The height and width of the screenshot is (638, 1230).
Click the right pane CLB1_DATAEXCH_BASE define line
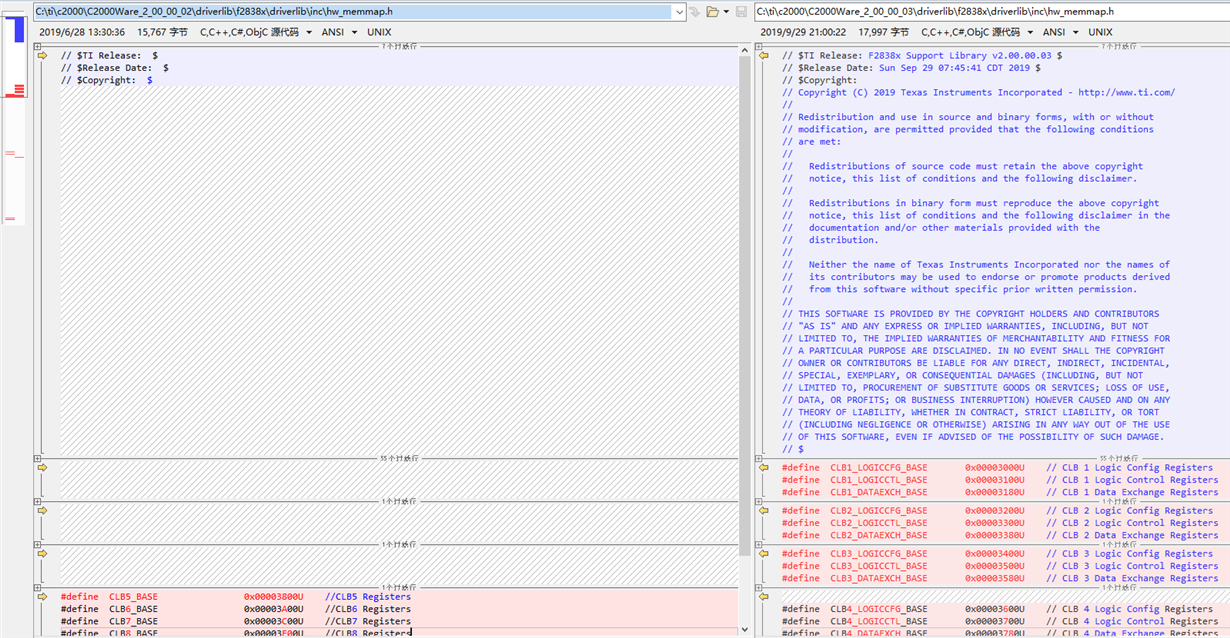pos(1000,492)
